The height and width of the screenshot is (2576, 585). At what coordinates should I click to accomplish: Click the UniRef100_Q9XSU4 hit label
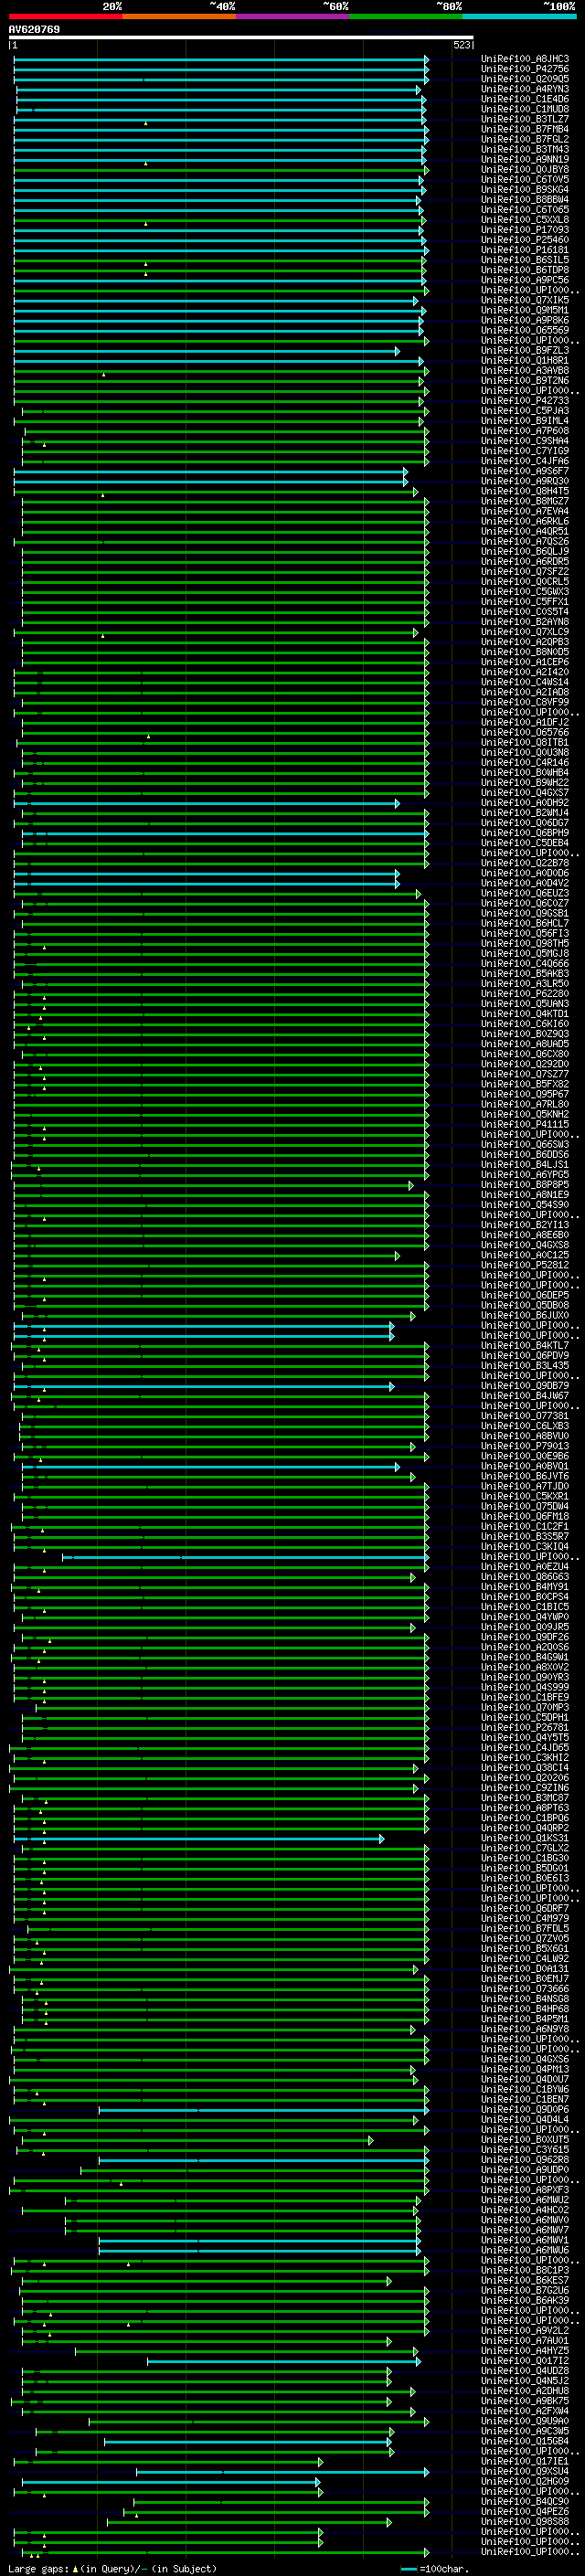point(524,2471)
